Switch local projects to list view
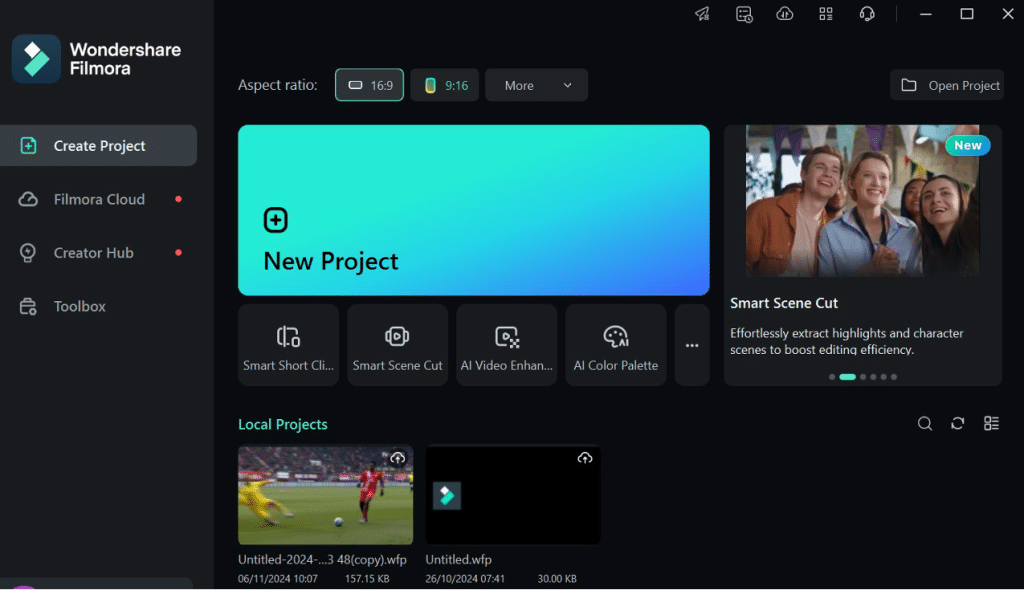 coord(991,424)
